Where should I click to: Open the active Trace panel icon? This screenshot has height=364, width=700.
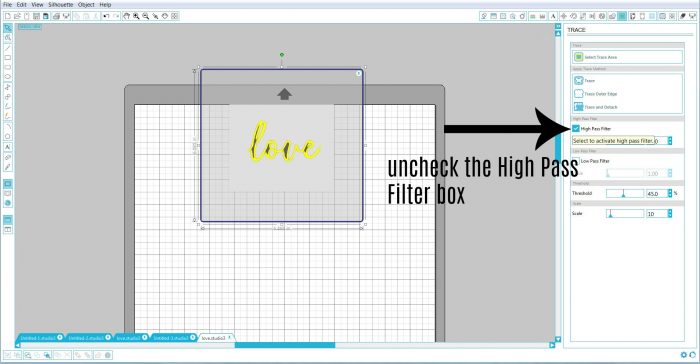point(622,16)
